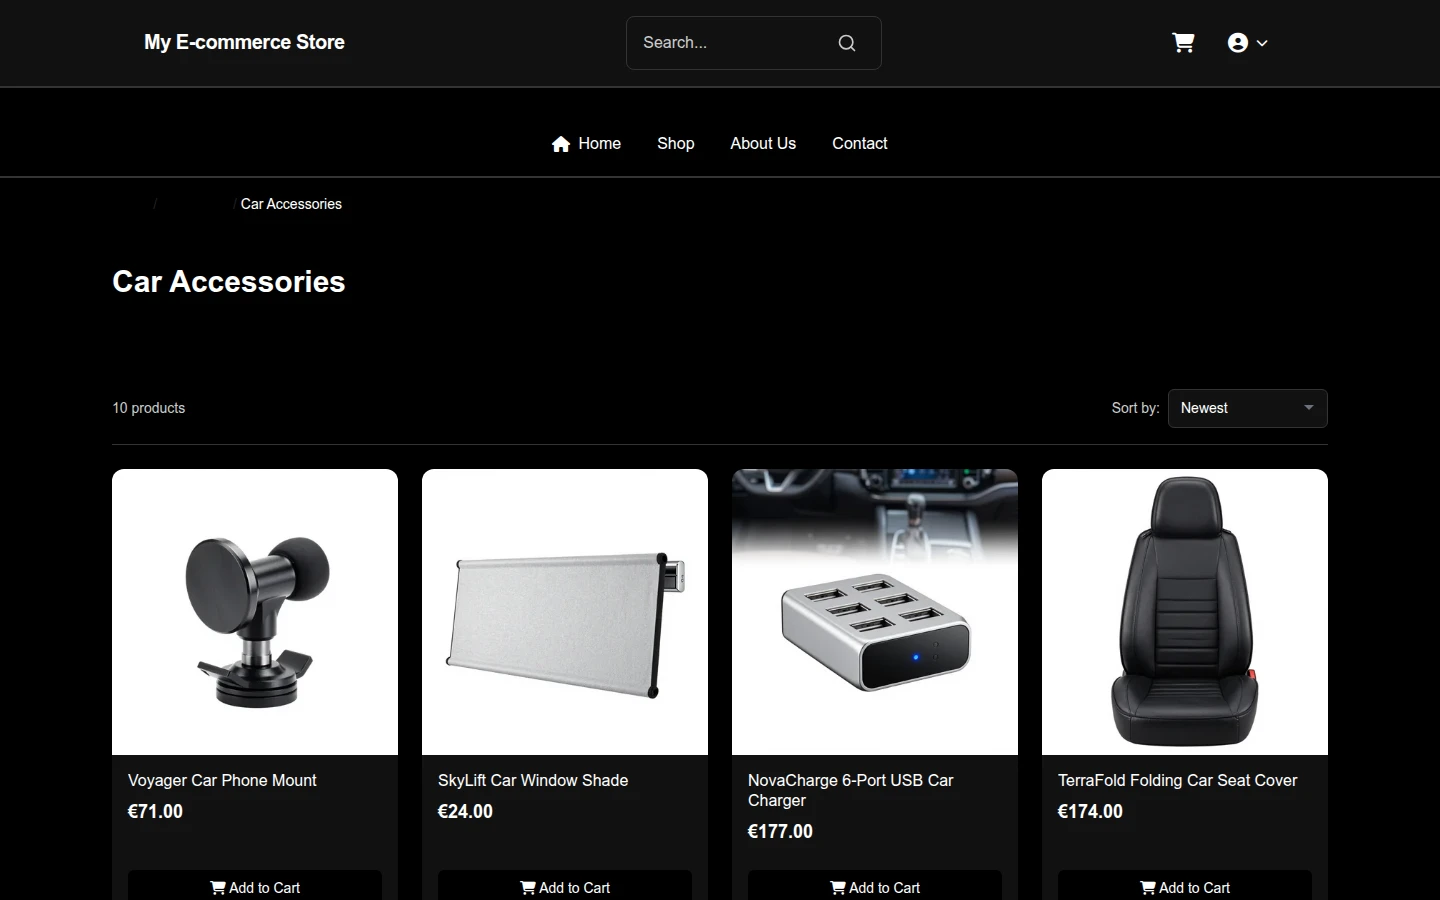This screenshot has width=1440, height=900.
Task: Click the €24.00 price
Action: point(465,811)
